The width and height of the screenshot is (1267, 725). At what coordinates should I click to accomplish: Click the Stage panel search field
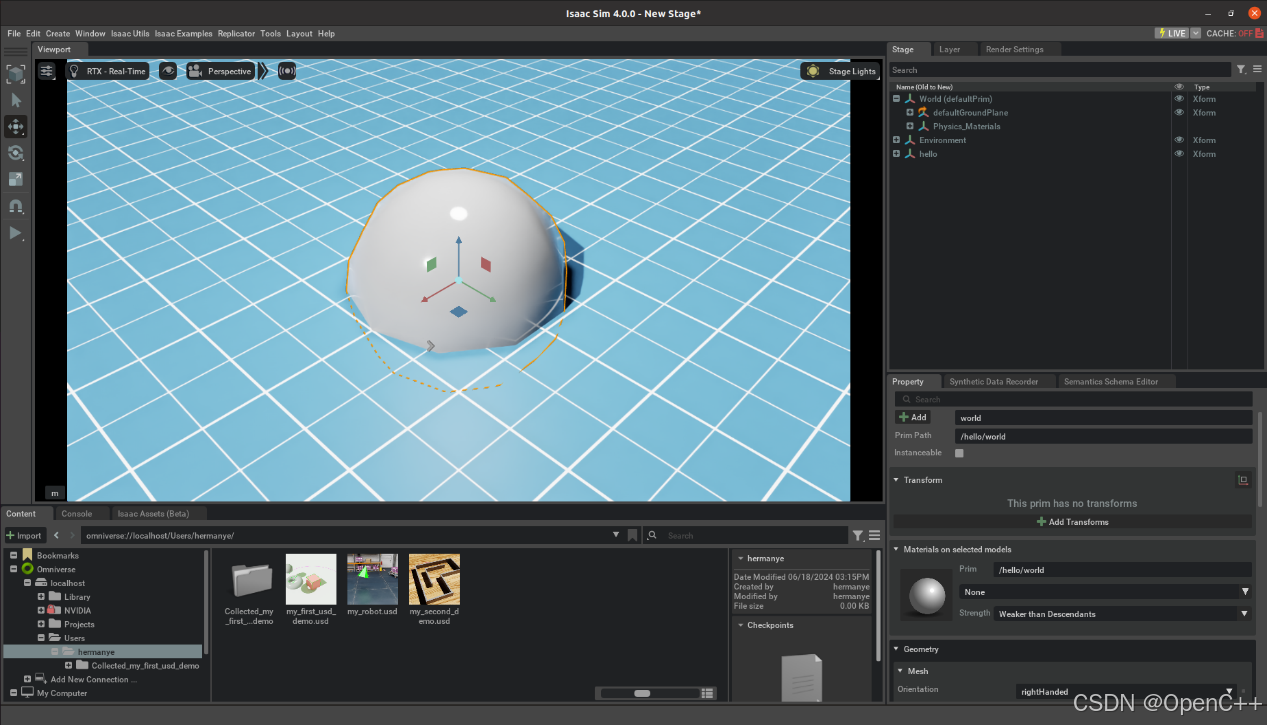click(1060, 70)
